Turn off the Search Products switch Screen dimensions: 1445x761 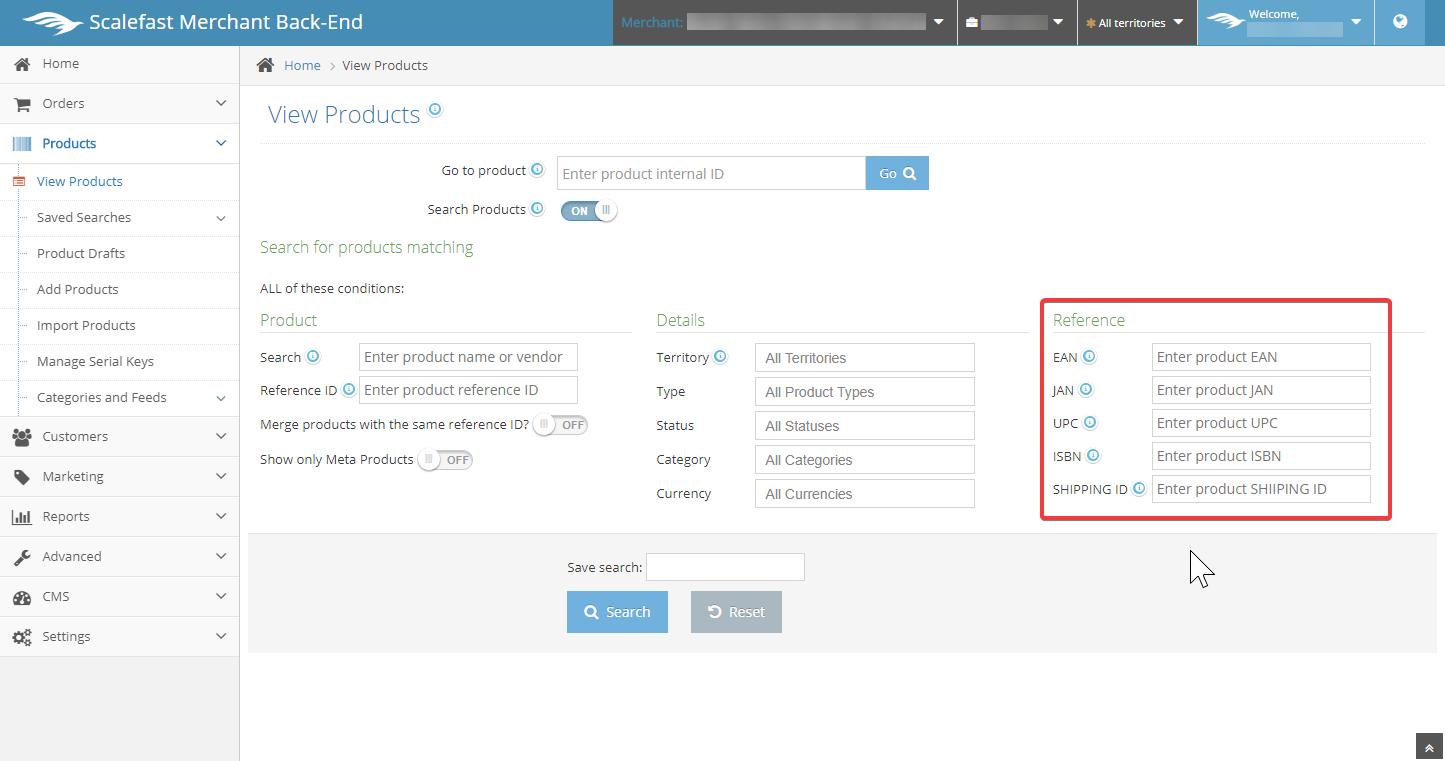pos(589,211)
